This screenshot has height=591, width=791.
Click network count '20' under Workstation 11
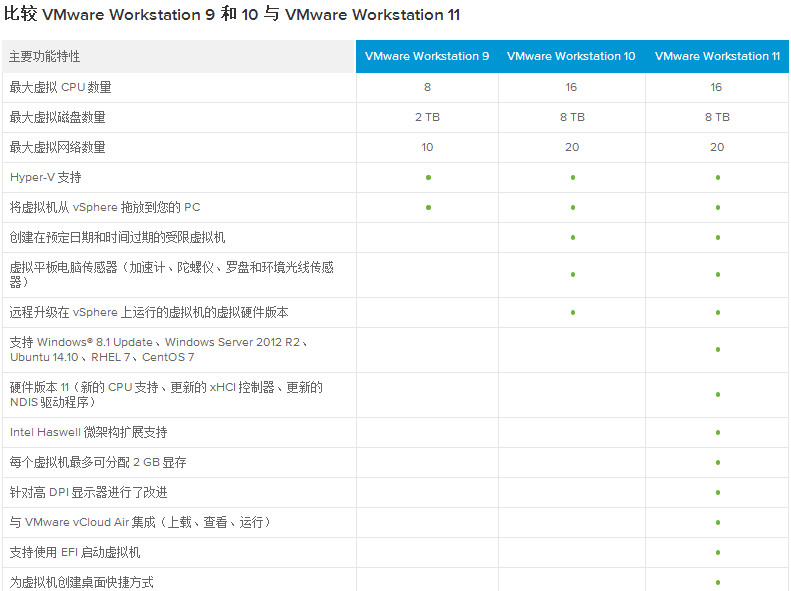click(x=717, y=147)
